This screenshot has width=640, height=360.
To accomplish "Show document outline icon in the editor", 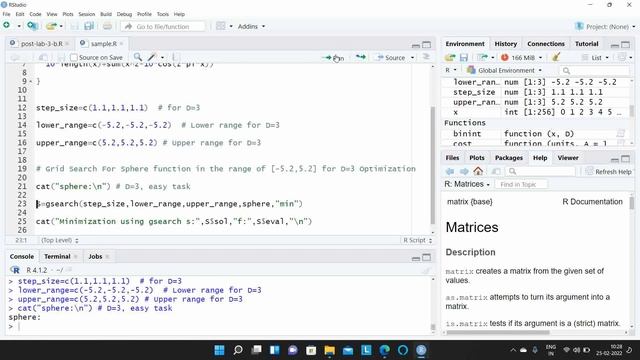I will pos(426,57).
